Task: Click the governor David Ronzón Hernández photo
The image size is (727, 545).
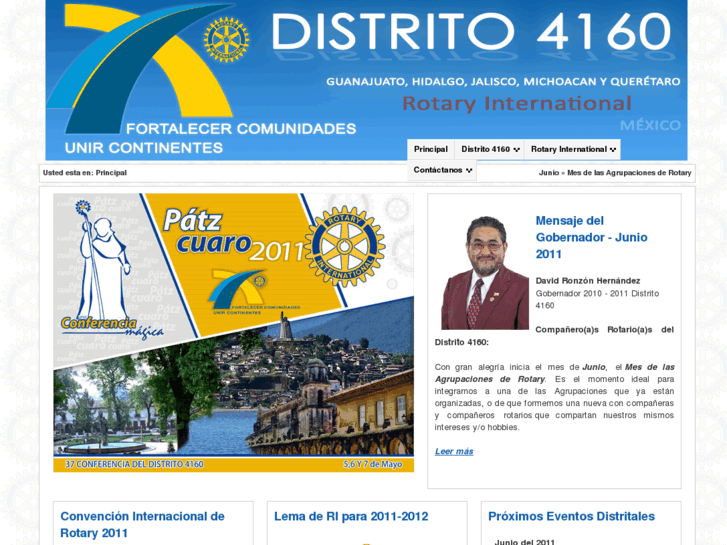Action: tap(485, 273)
